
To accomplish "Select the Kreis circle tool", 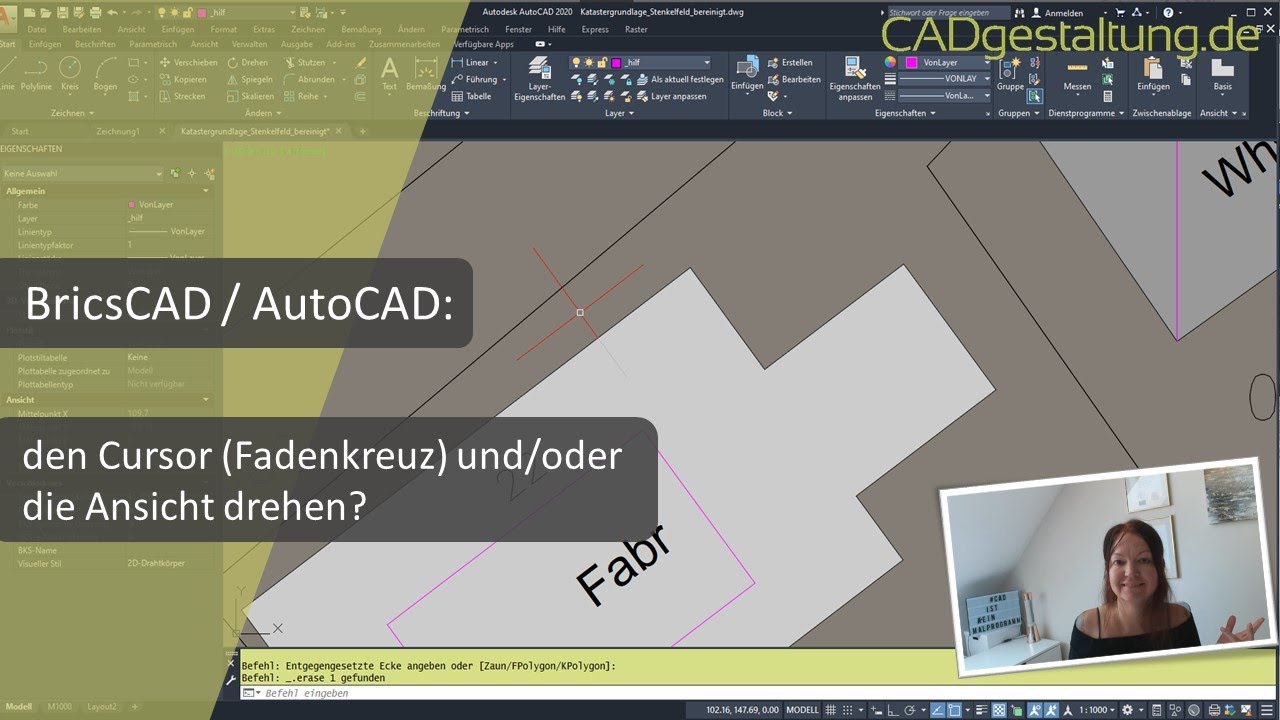I will (70, 74).
